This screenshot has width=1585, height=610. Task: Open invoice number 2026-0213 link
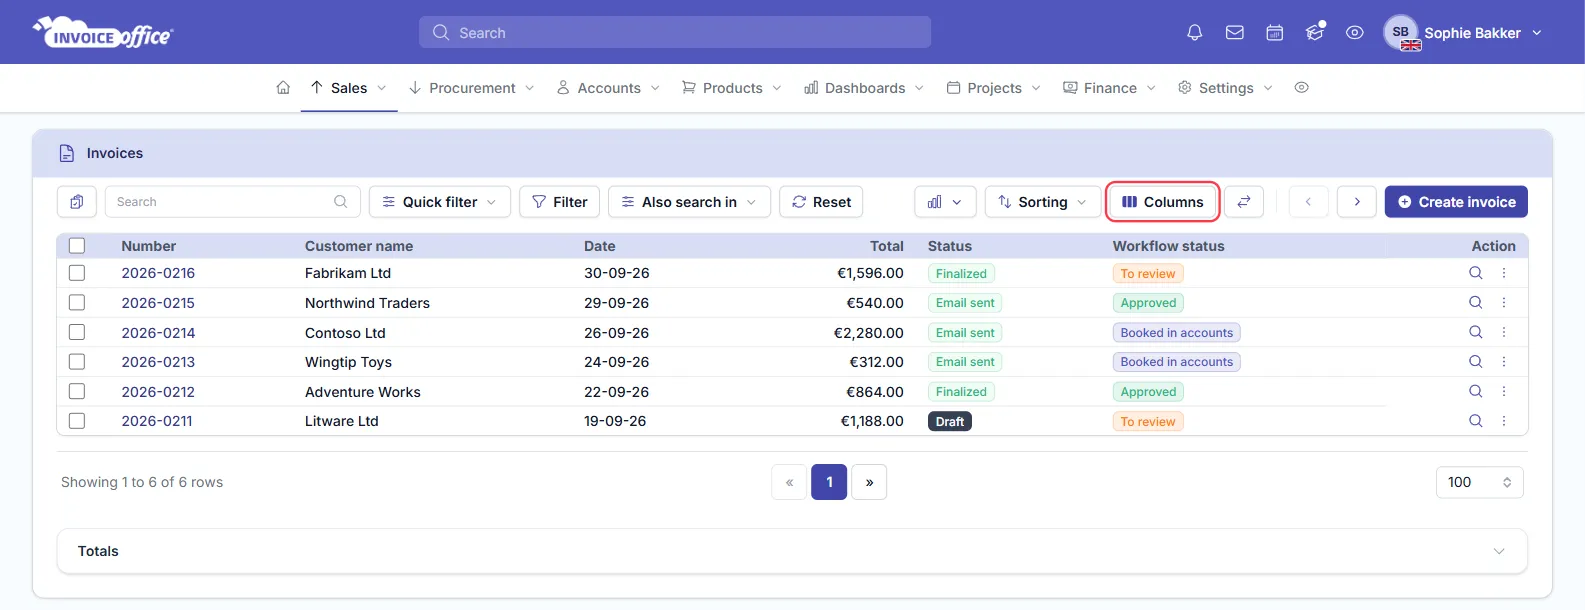[158, 362]
